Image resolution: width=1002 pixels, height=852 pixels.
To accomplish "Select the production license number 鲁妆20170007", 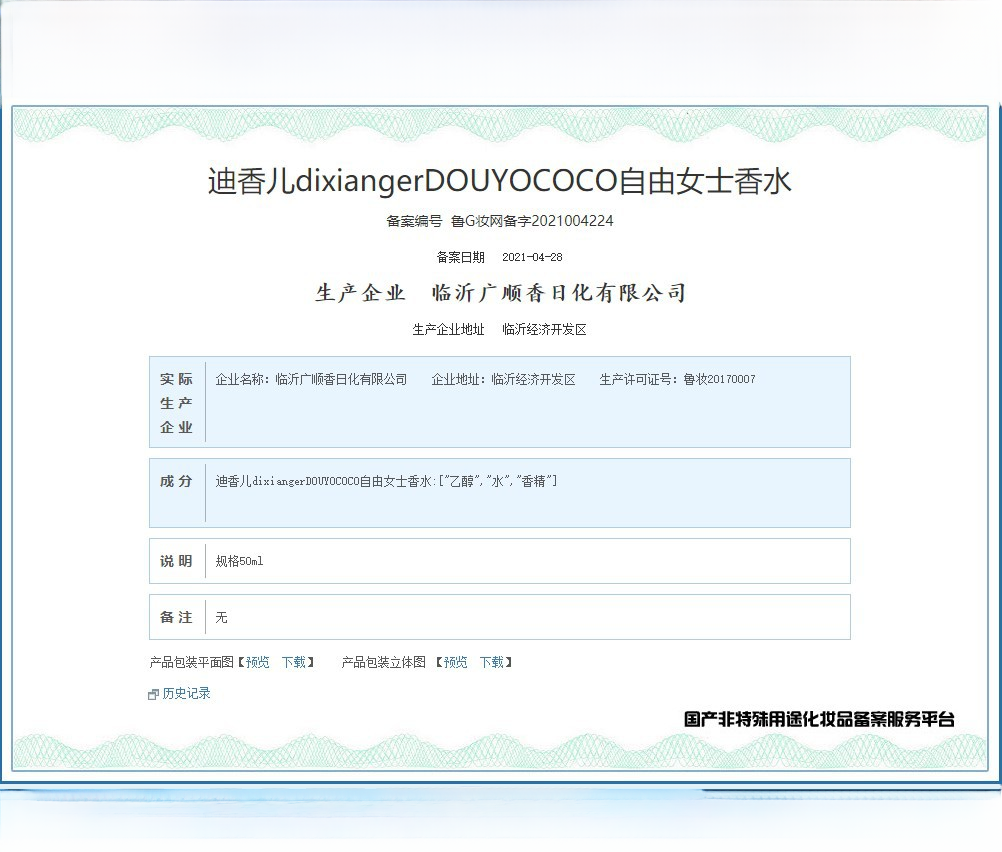I will pyautogui.click(x=719, y=380).
